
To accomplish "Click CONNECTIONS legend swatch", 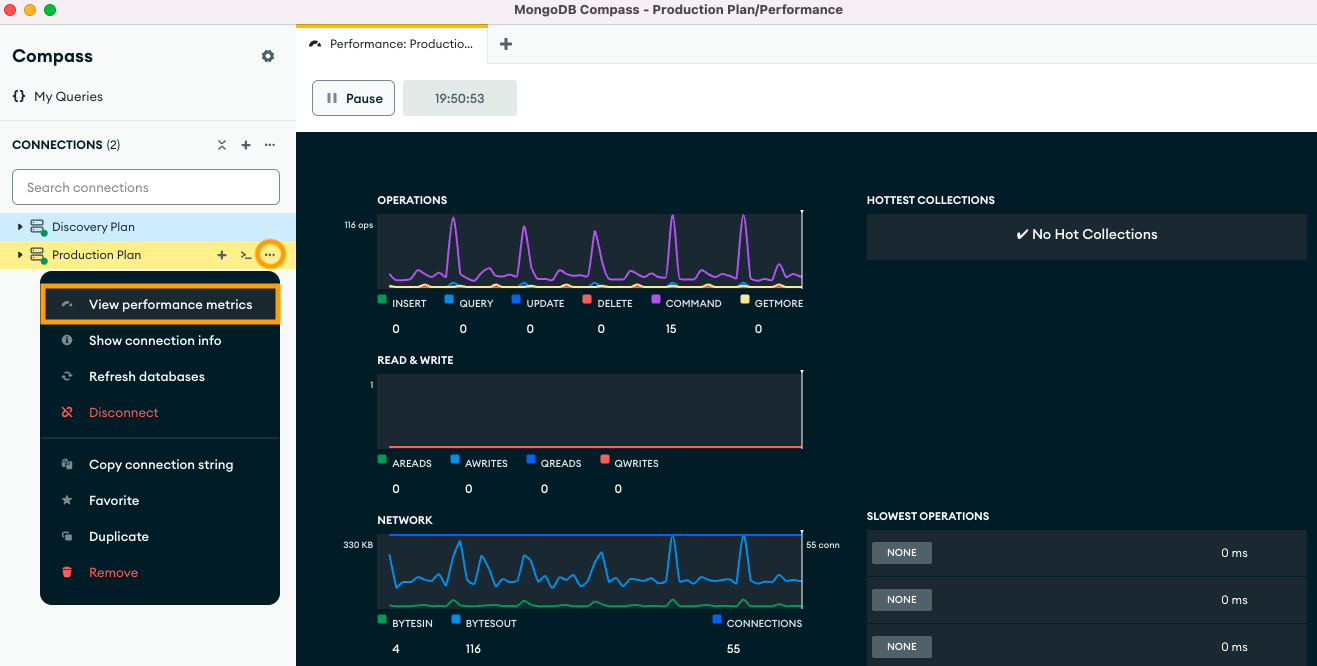I will pos(717,619).
